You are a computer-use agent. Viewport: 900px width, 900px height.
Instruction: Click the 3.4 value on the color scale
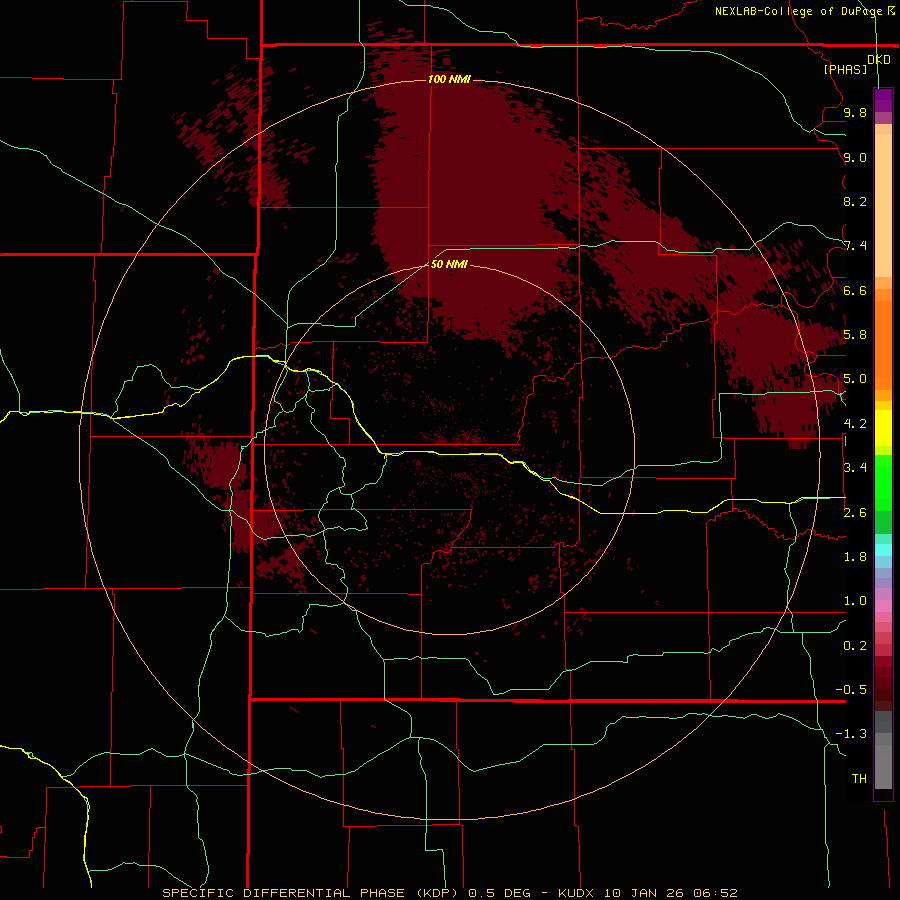tap(855, 468)
